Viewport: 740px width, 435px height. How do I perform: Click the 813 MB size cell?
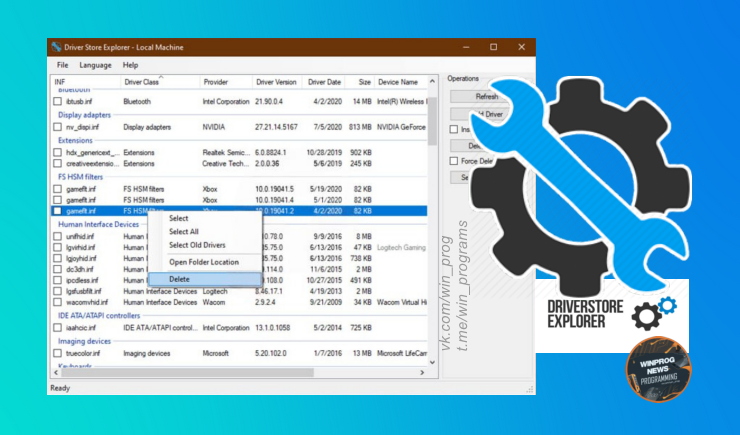tap(360, 127)
